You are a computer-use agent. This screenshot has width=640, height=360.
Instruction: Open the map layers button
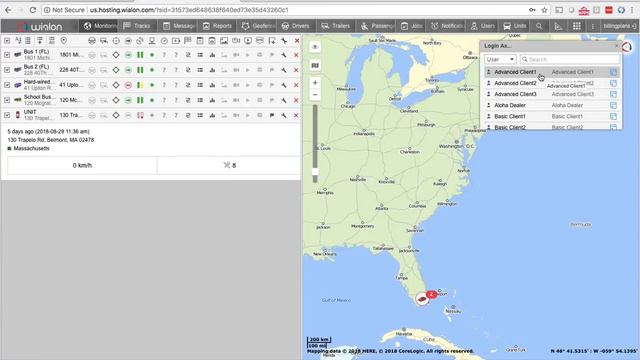tap(315, 65)
